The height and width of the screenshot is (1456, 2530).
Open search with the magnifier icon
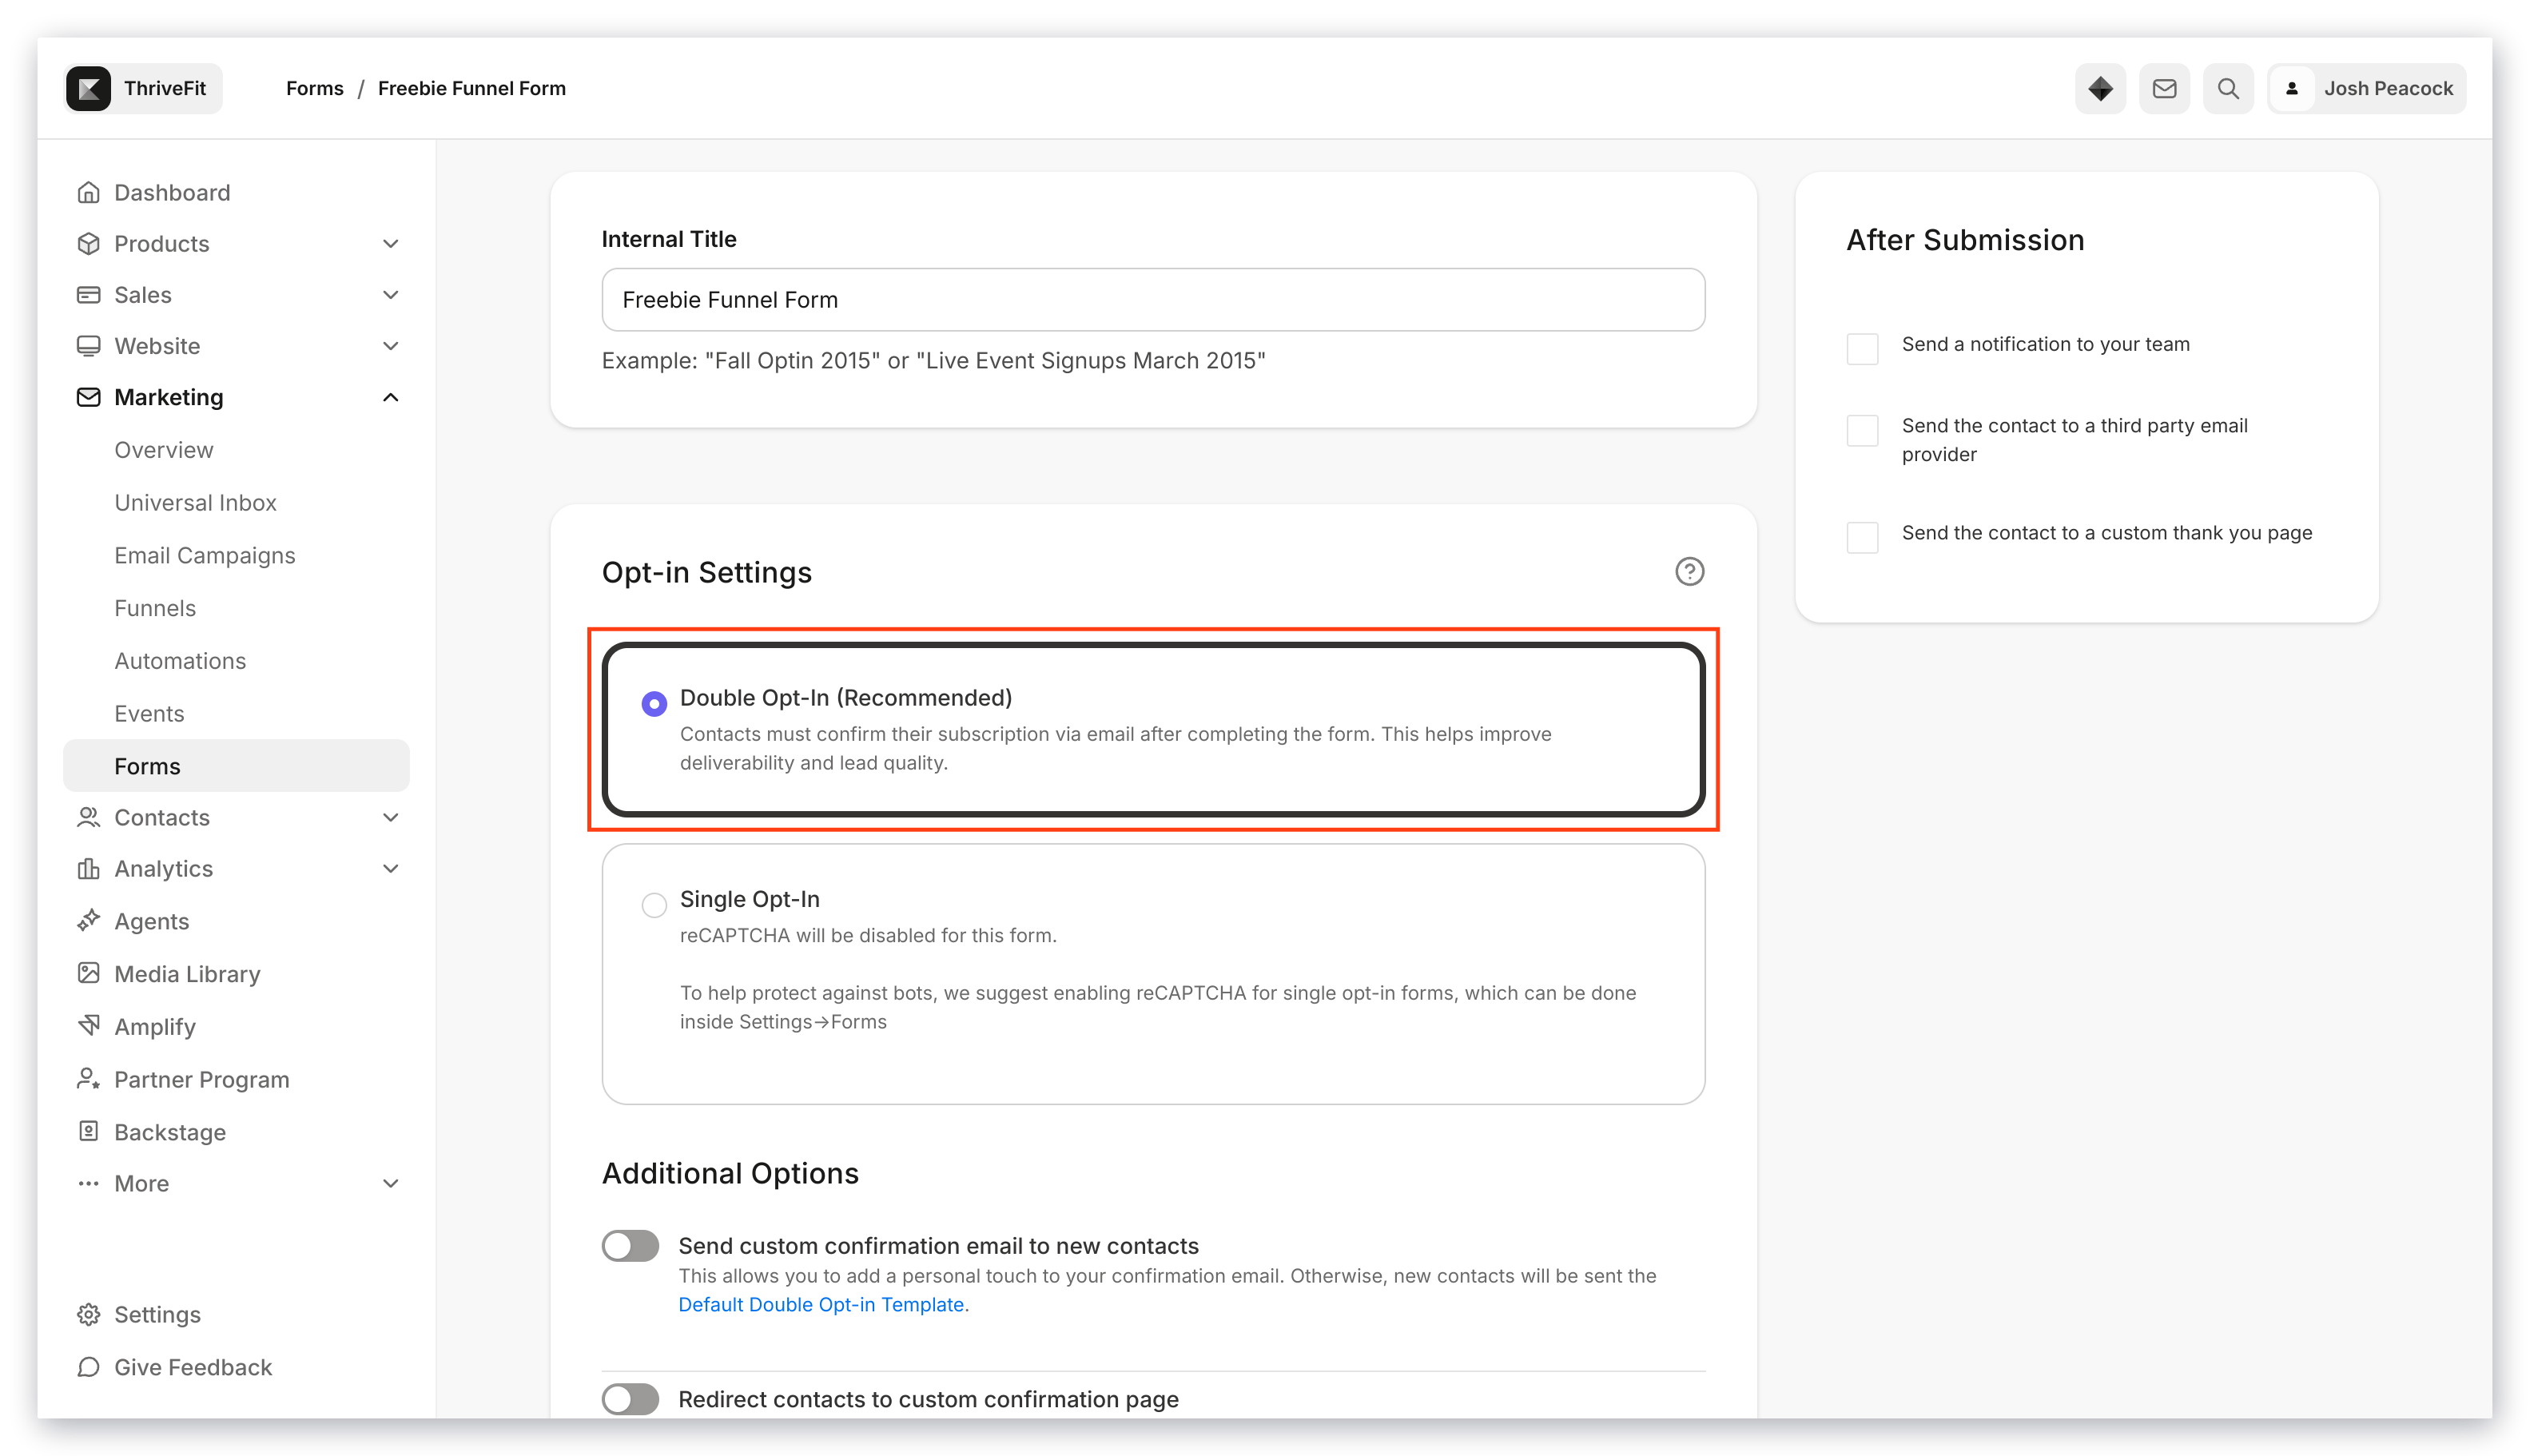2227,88
